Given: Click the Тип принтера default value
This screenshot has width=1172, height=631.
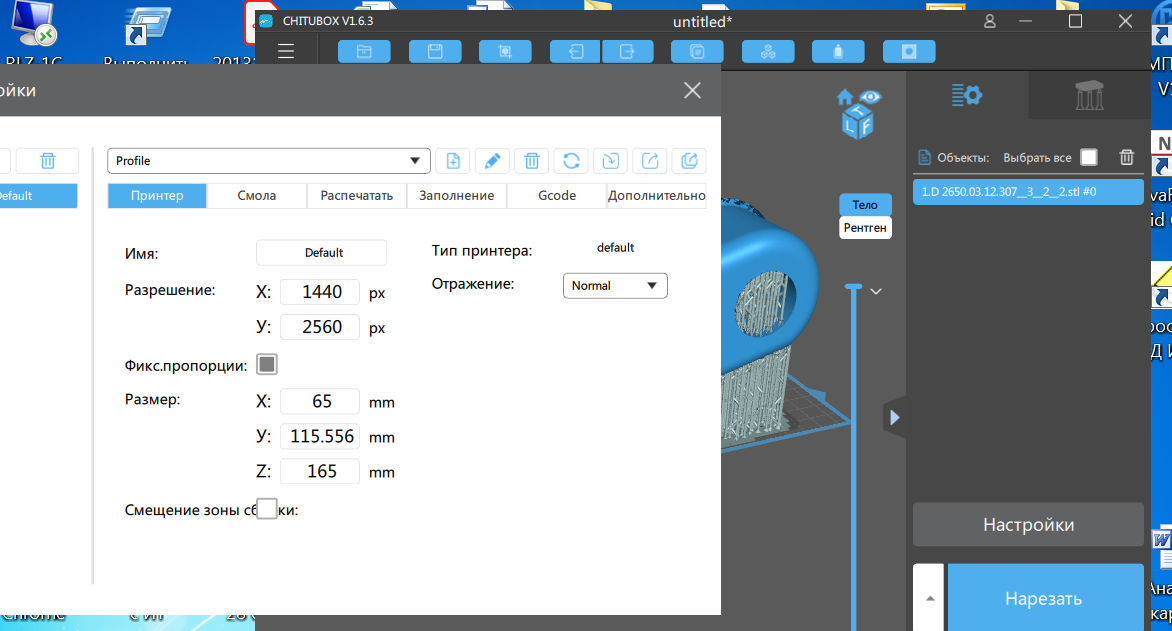Looking at the screenshot, I should point(615,247).
